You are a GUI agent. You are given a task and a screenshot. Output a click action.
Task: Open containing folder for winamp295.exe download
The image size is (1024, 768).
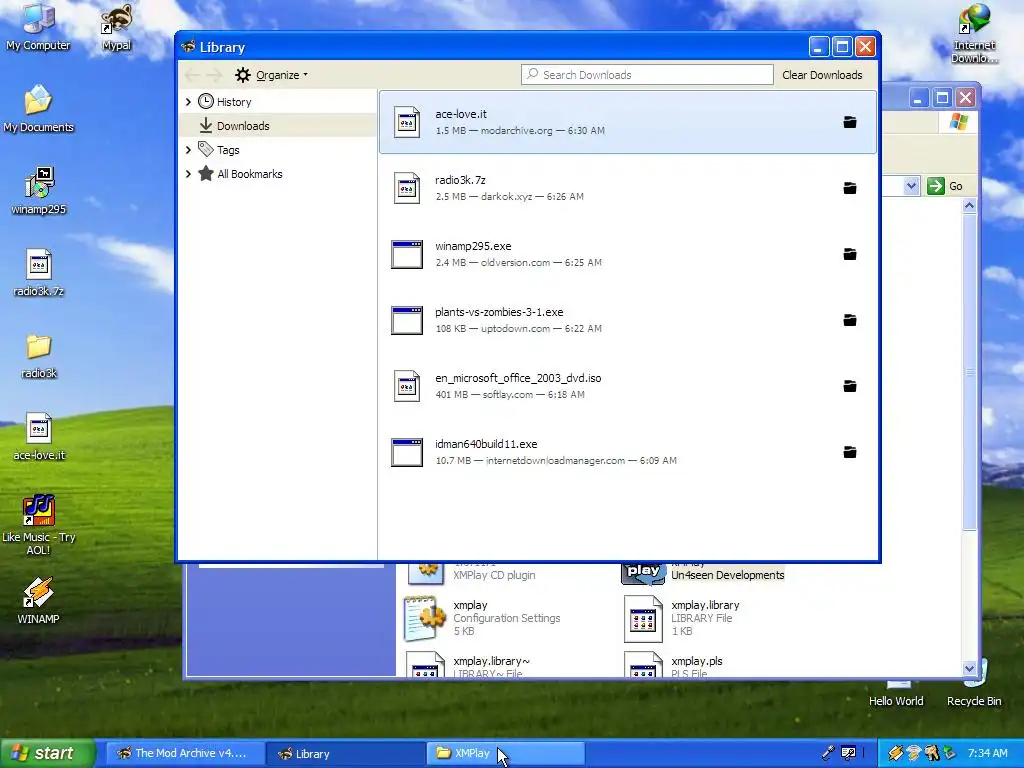[x=849, y=254]
